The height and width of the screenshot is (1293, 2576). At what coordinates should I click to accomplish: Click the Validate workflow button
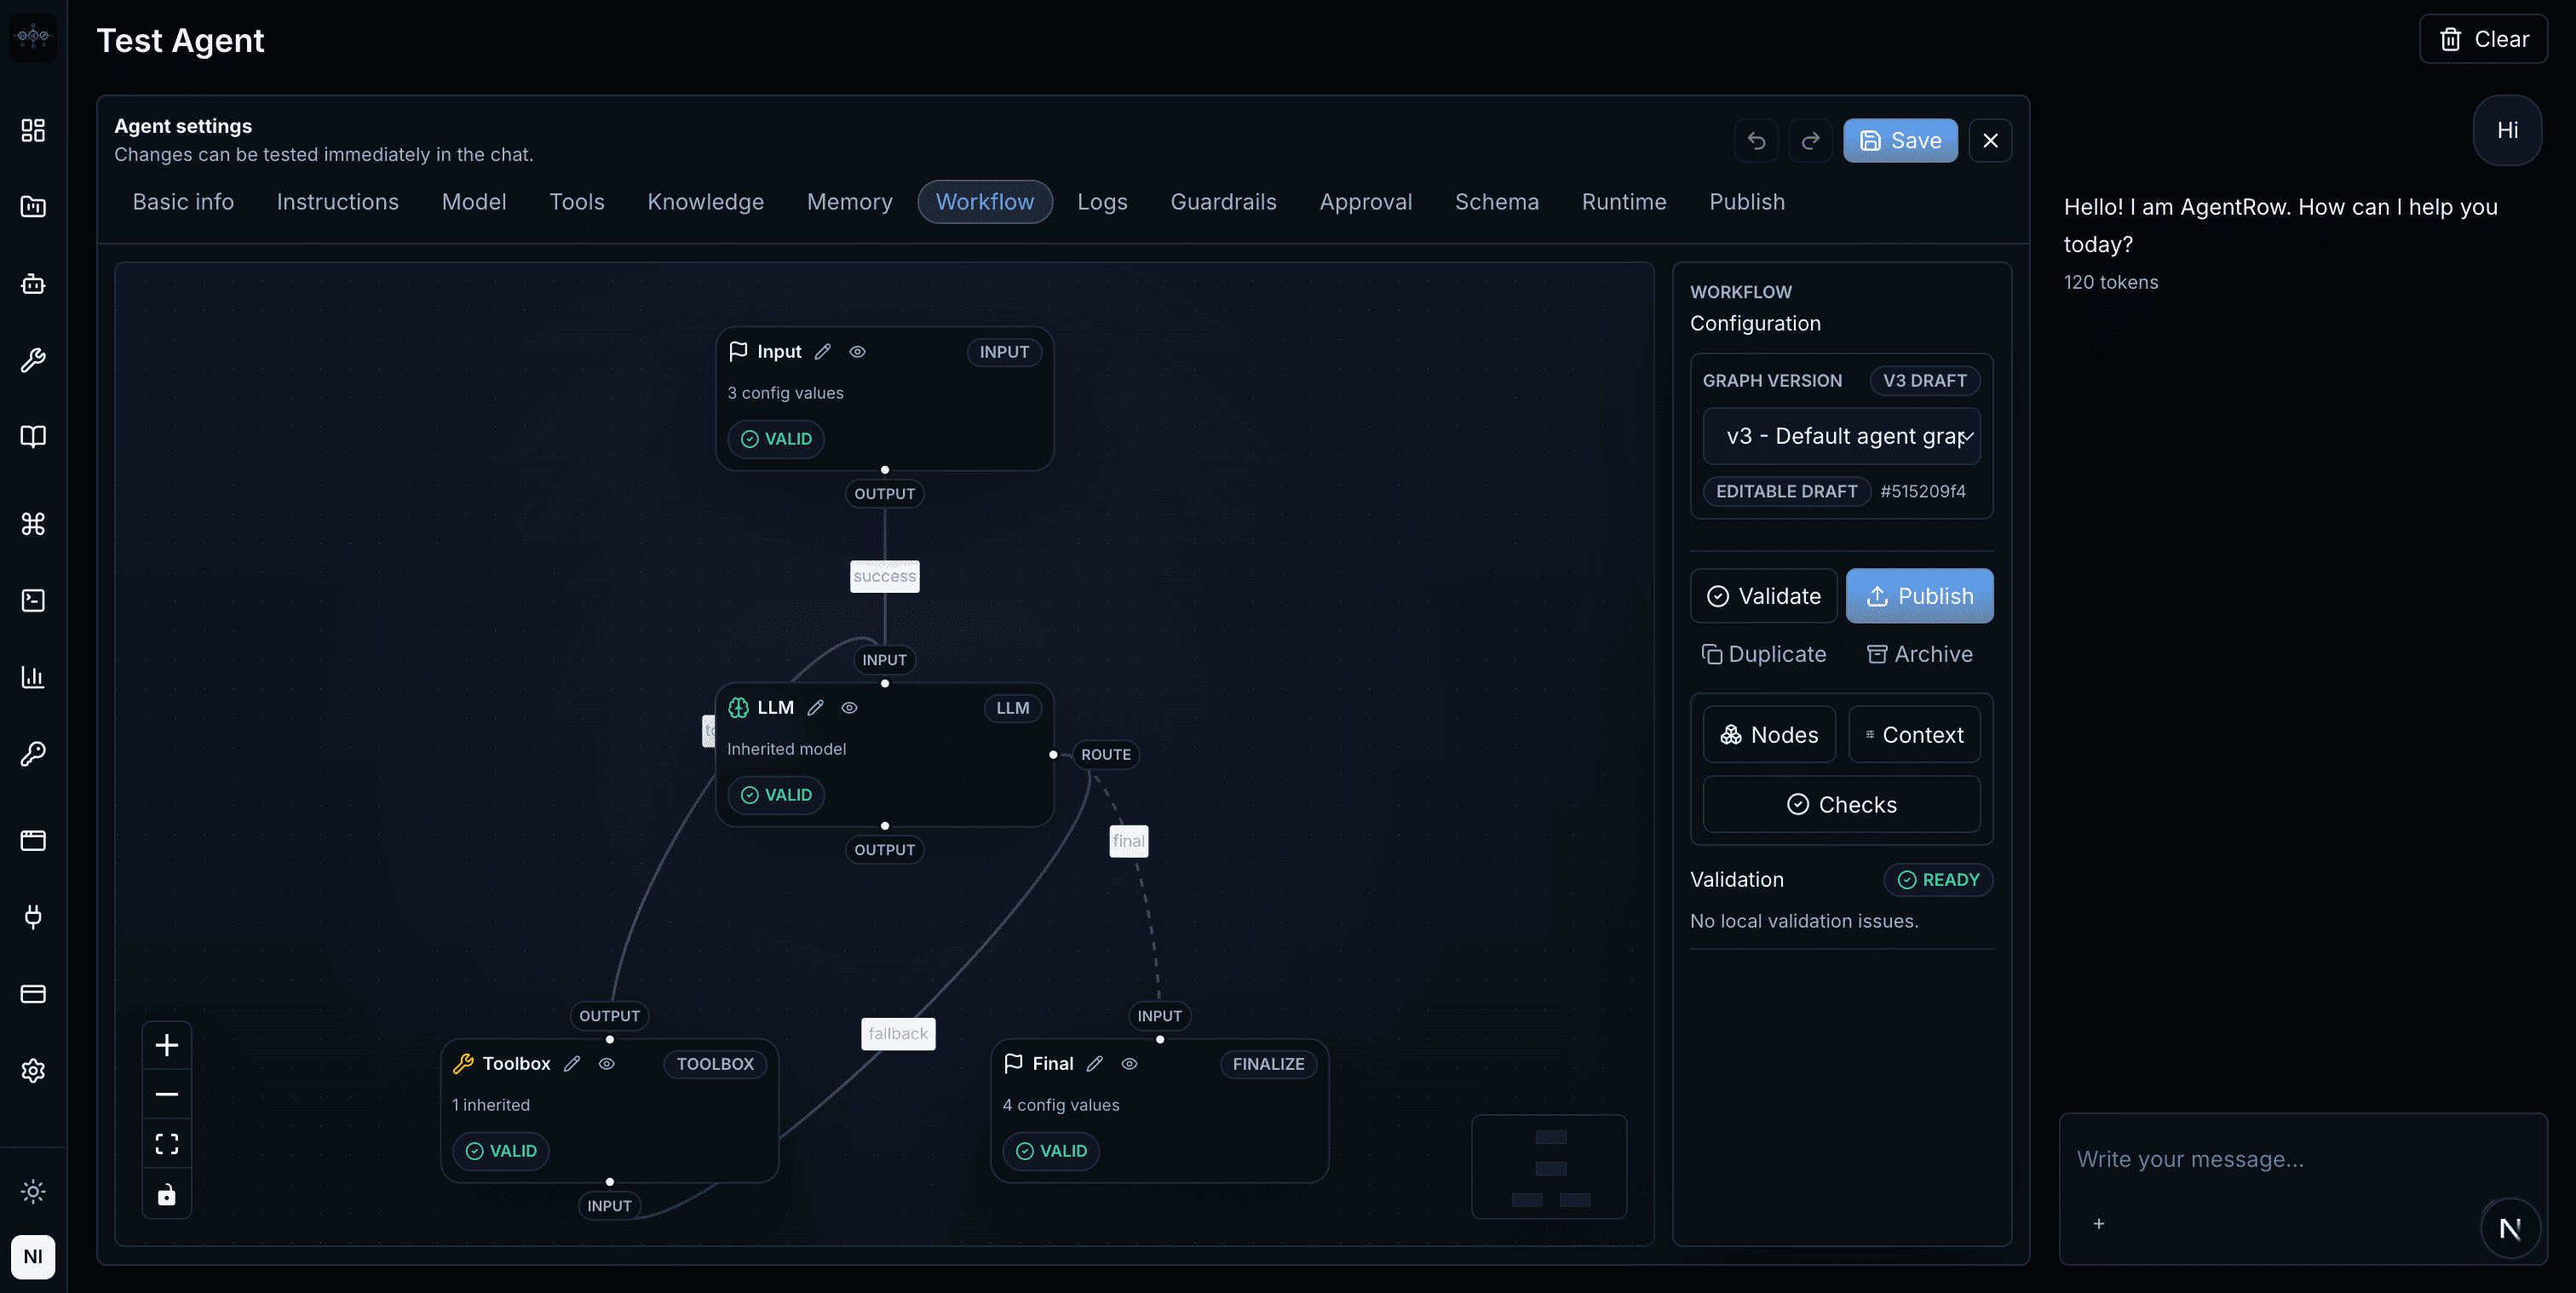(1764, 596)
